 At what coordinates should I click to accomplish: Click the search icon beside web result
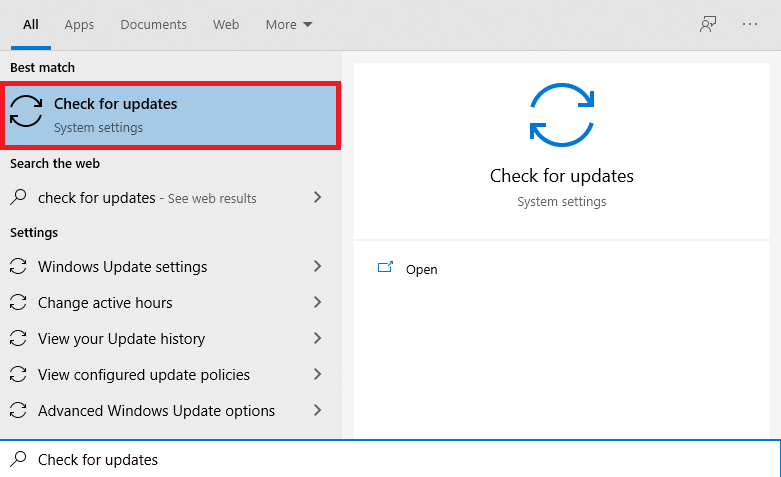coord(18,198)
